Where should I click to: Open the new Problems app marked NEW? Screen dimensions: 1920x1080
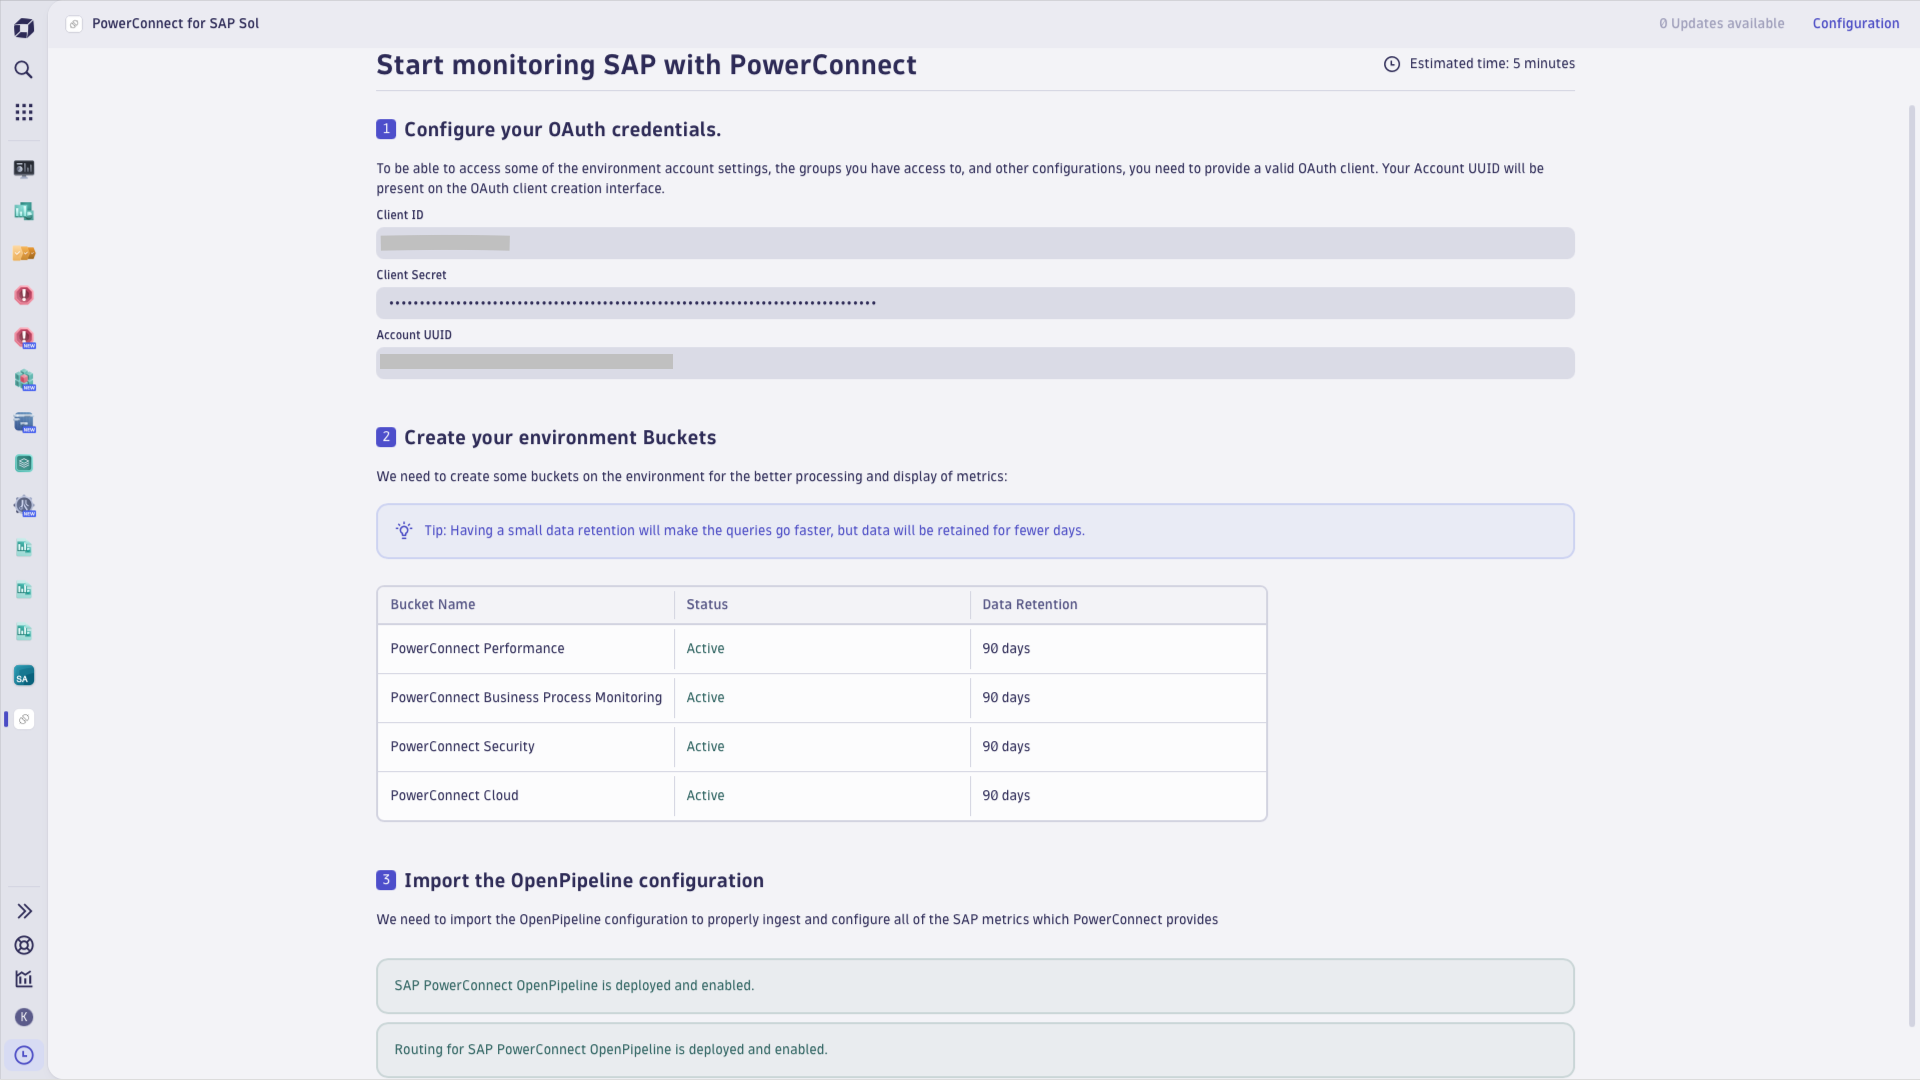[x=24, y=339]
